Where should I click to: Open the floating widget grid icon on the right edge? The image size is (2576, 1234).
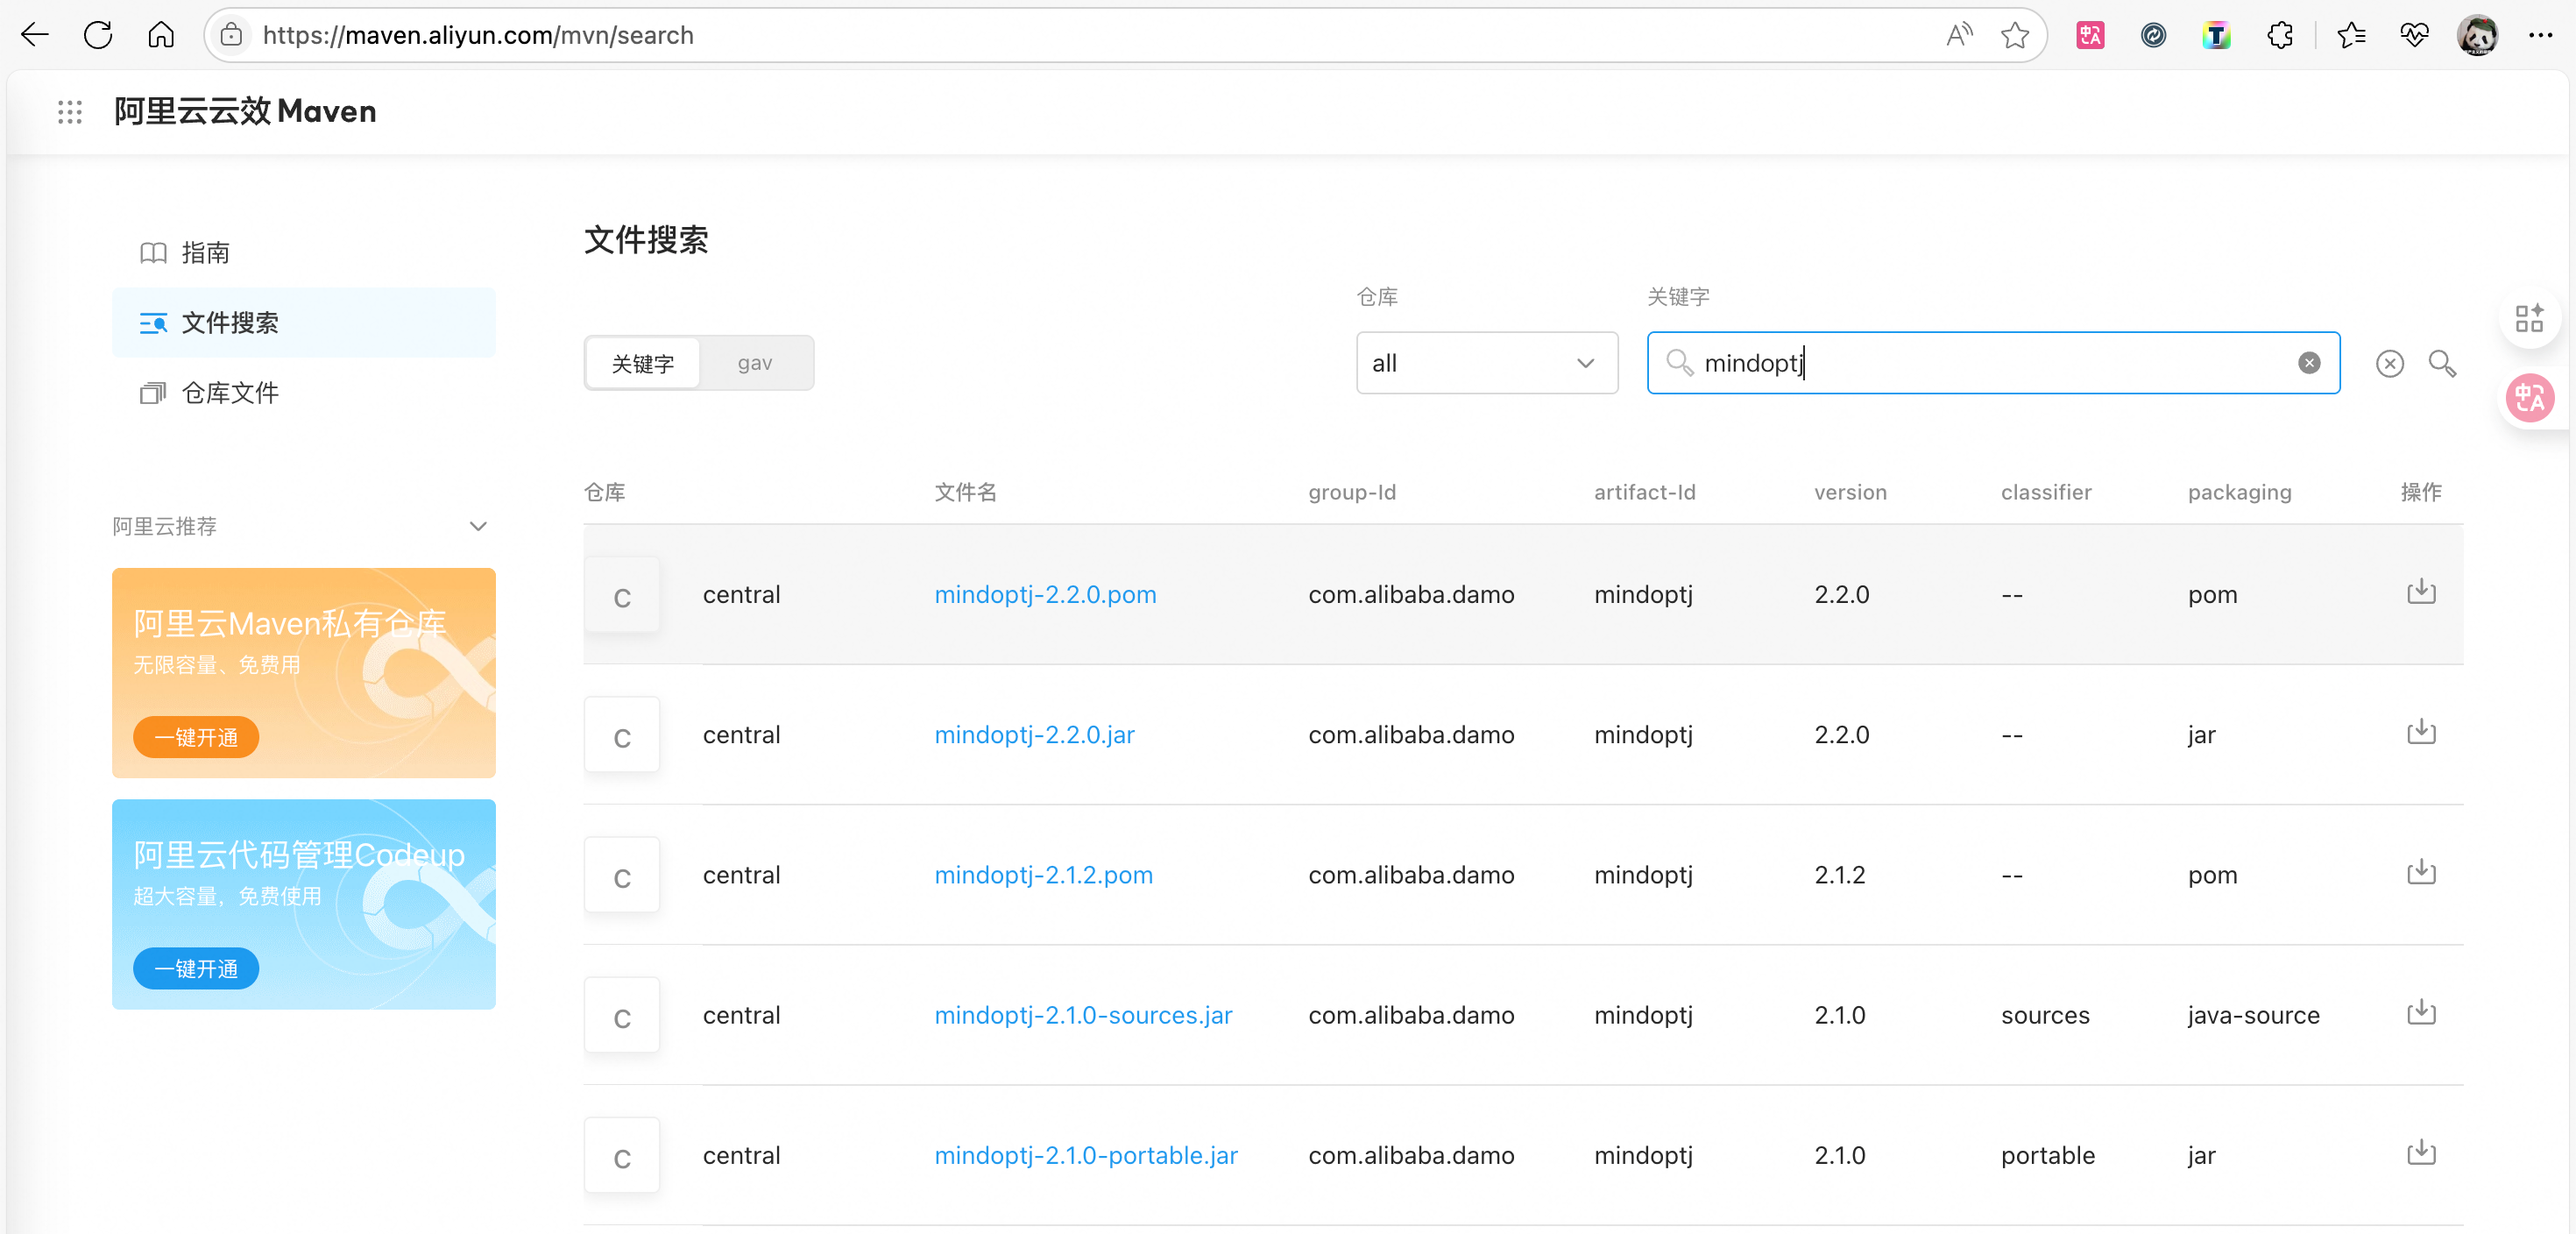click(x=2530, y=318)
